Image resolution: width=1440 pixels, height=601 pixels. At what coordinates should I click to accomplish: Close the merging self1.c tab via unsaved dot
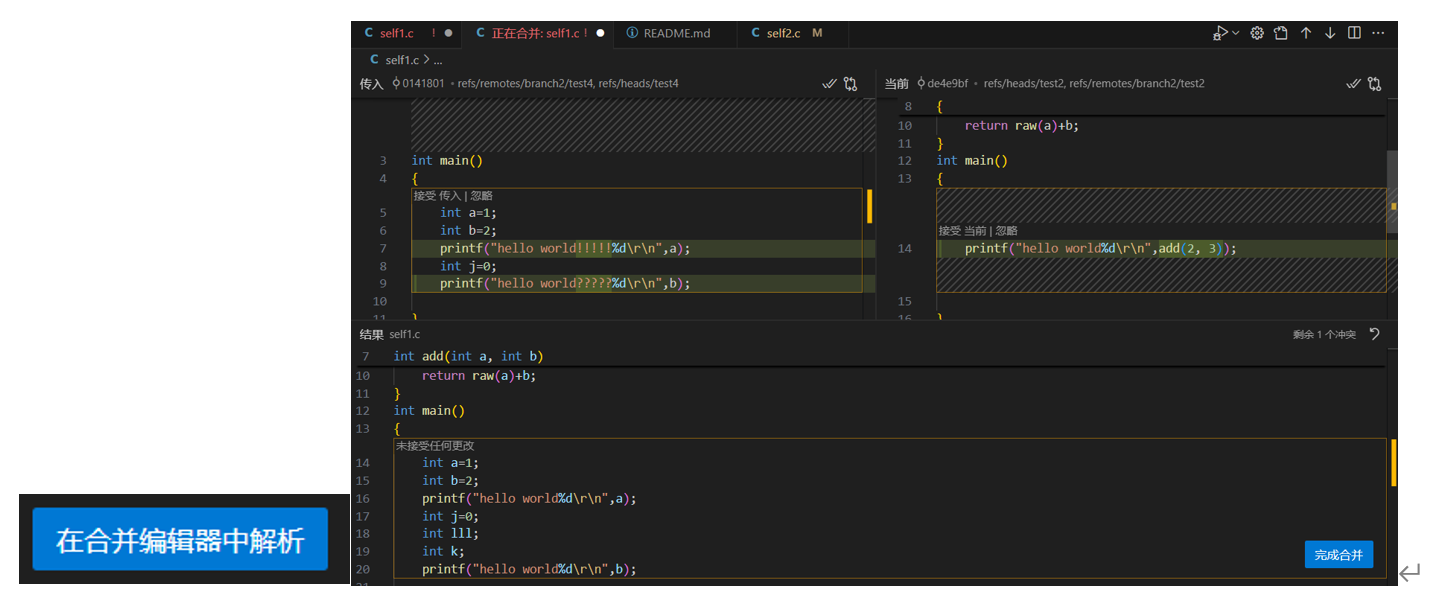click(x=600, y=33)
